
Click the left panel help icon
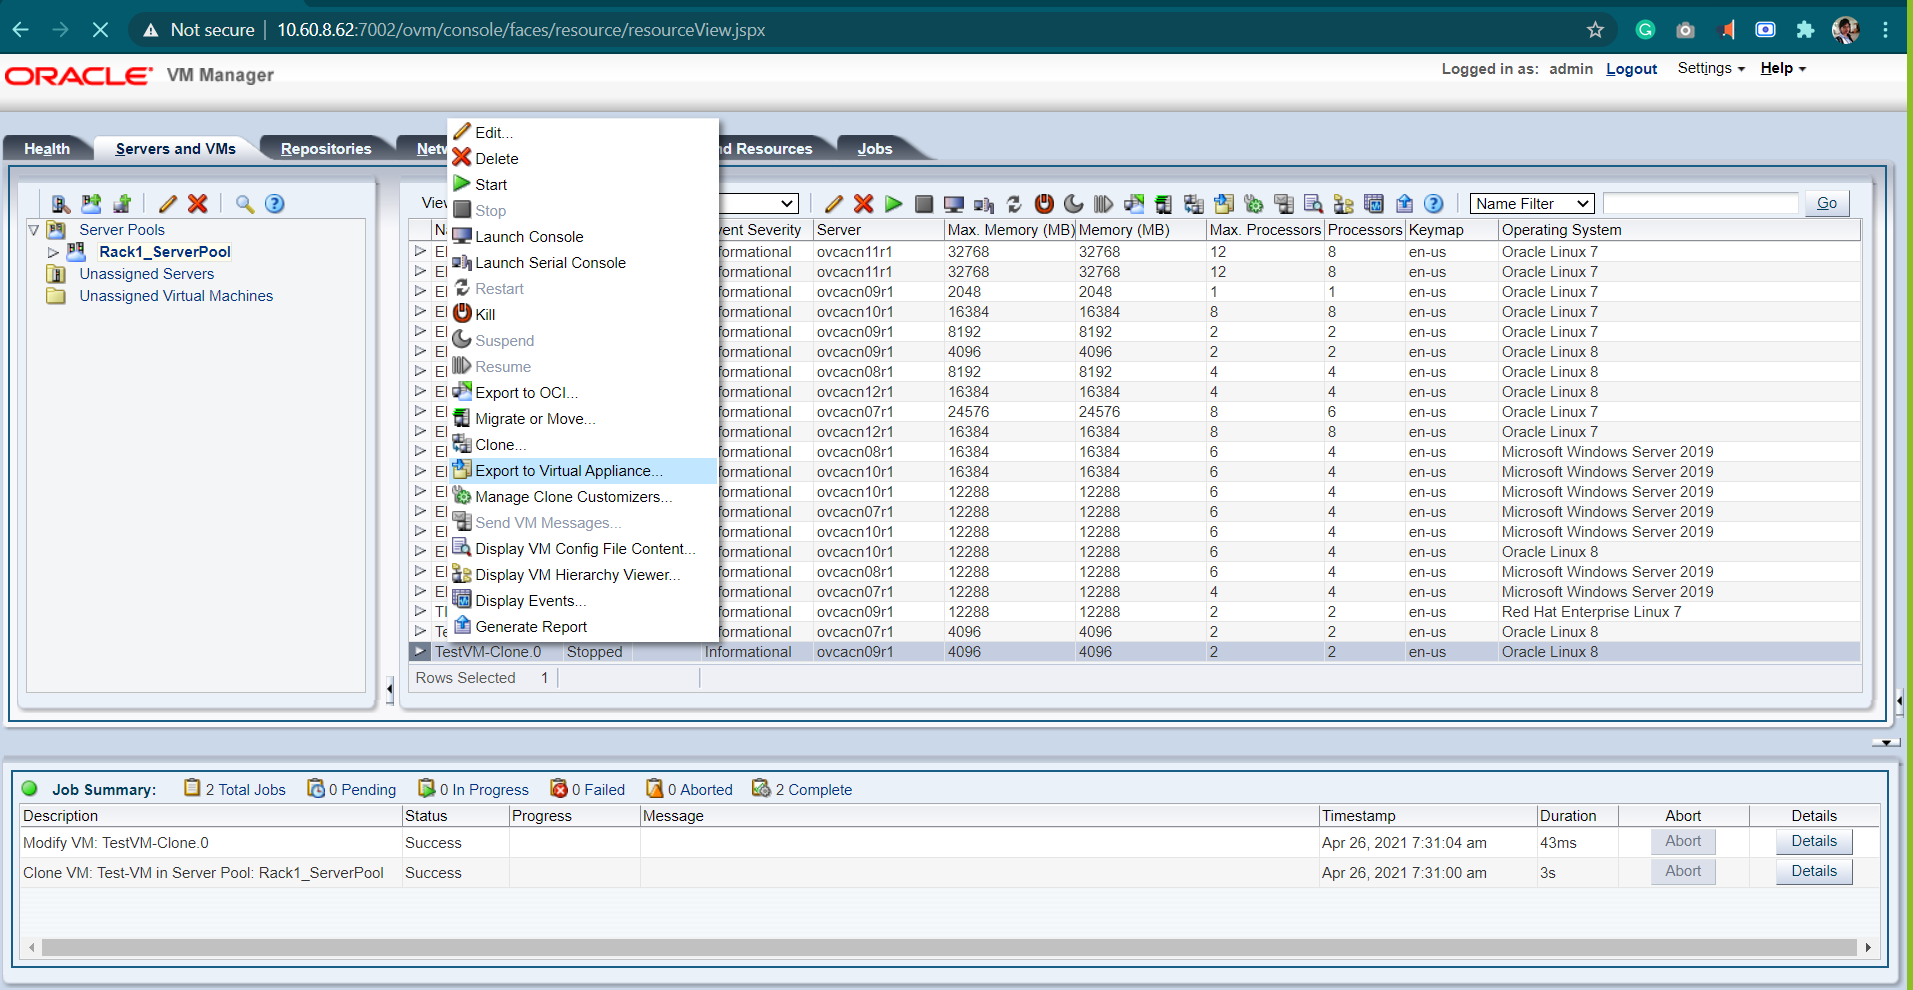[275, 204]
